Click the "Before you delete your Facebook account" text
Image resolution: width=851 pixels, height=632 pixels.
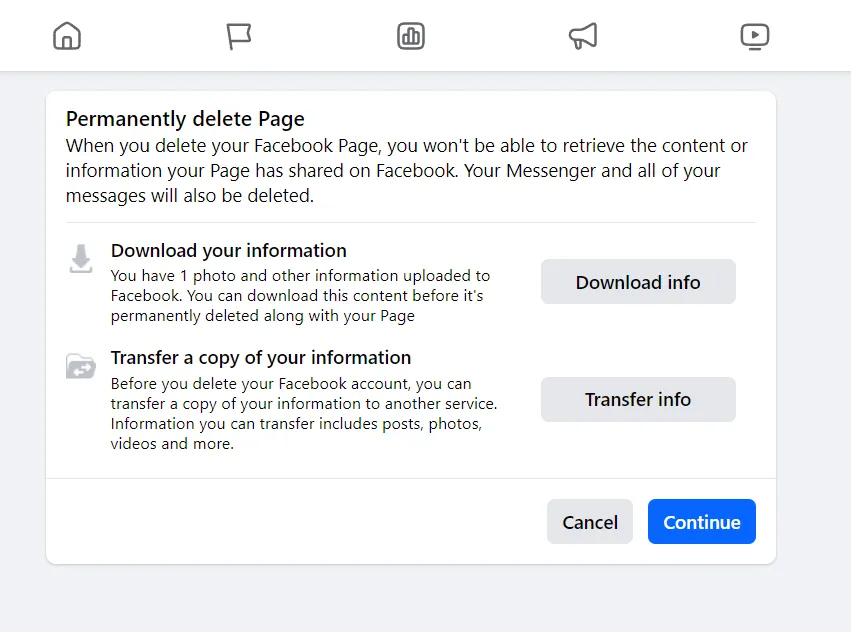coord(304,414)
